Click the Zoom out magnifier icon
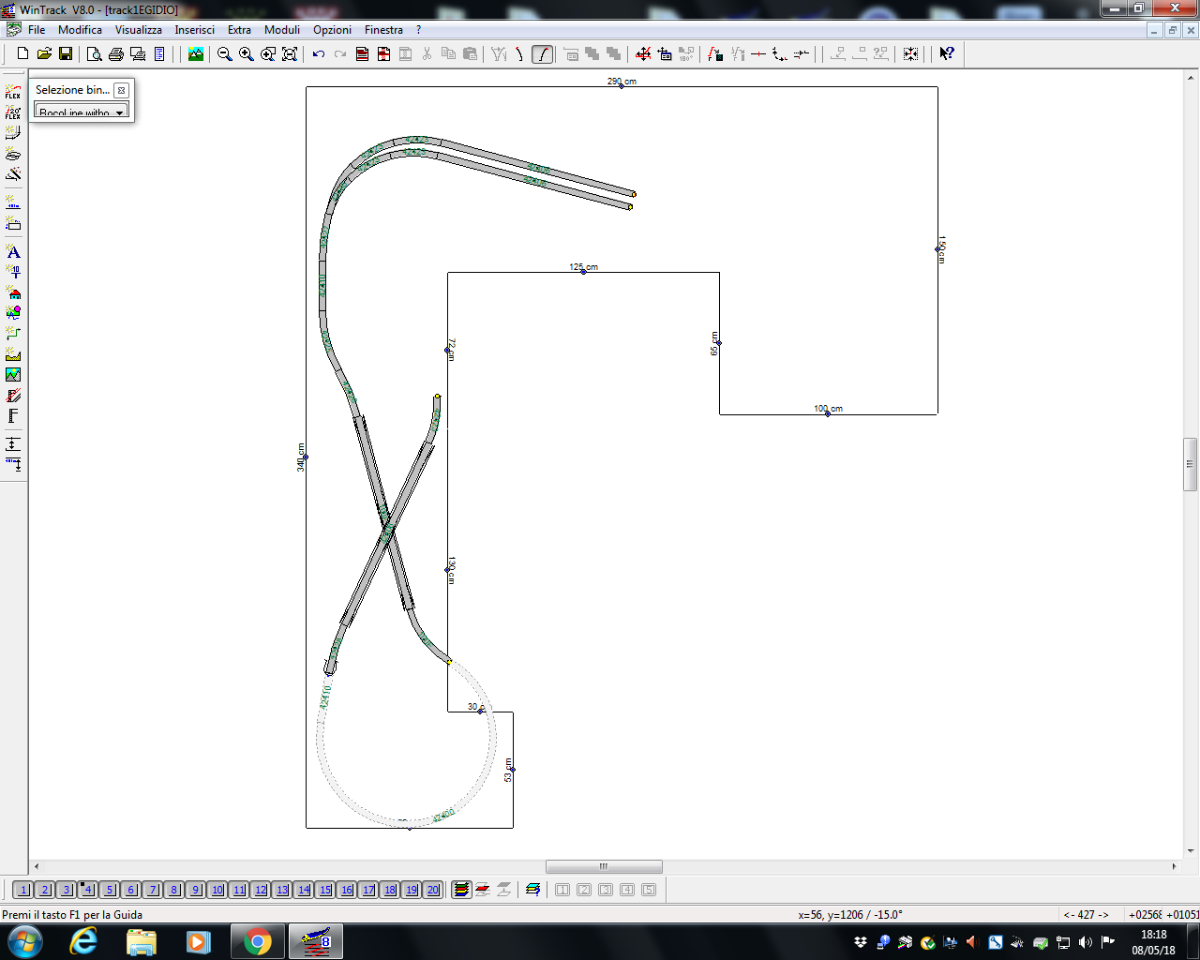1200x960 pixels. [x=225, y=54]
